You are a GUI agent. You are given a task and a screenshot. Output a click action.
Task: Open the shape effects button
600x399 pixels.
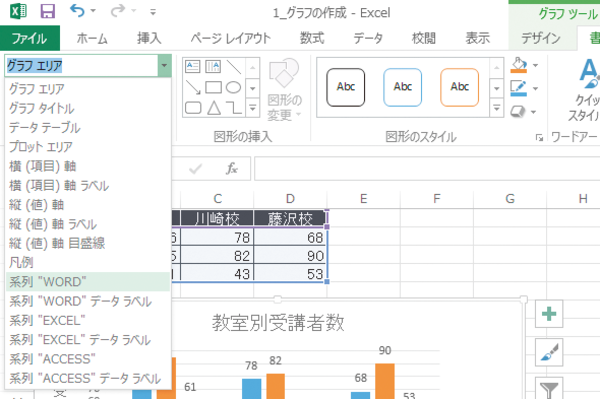518,112
